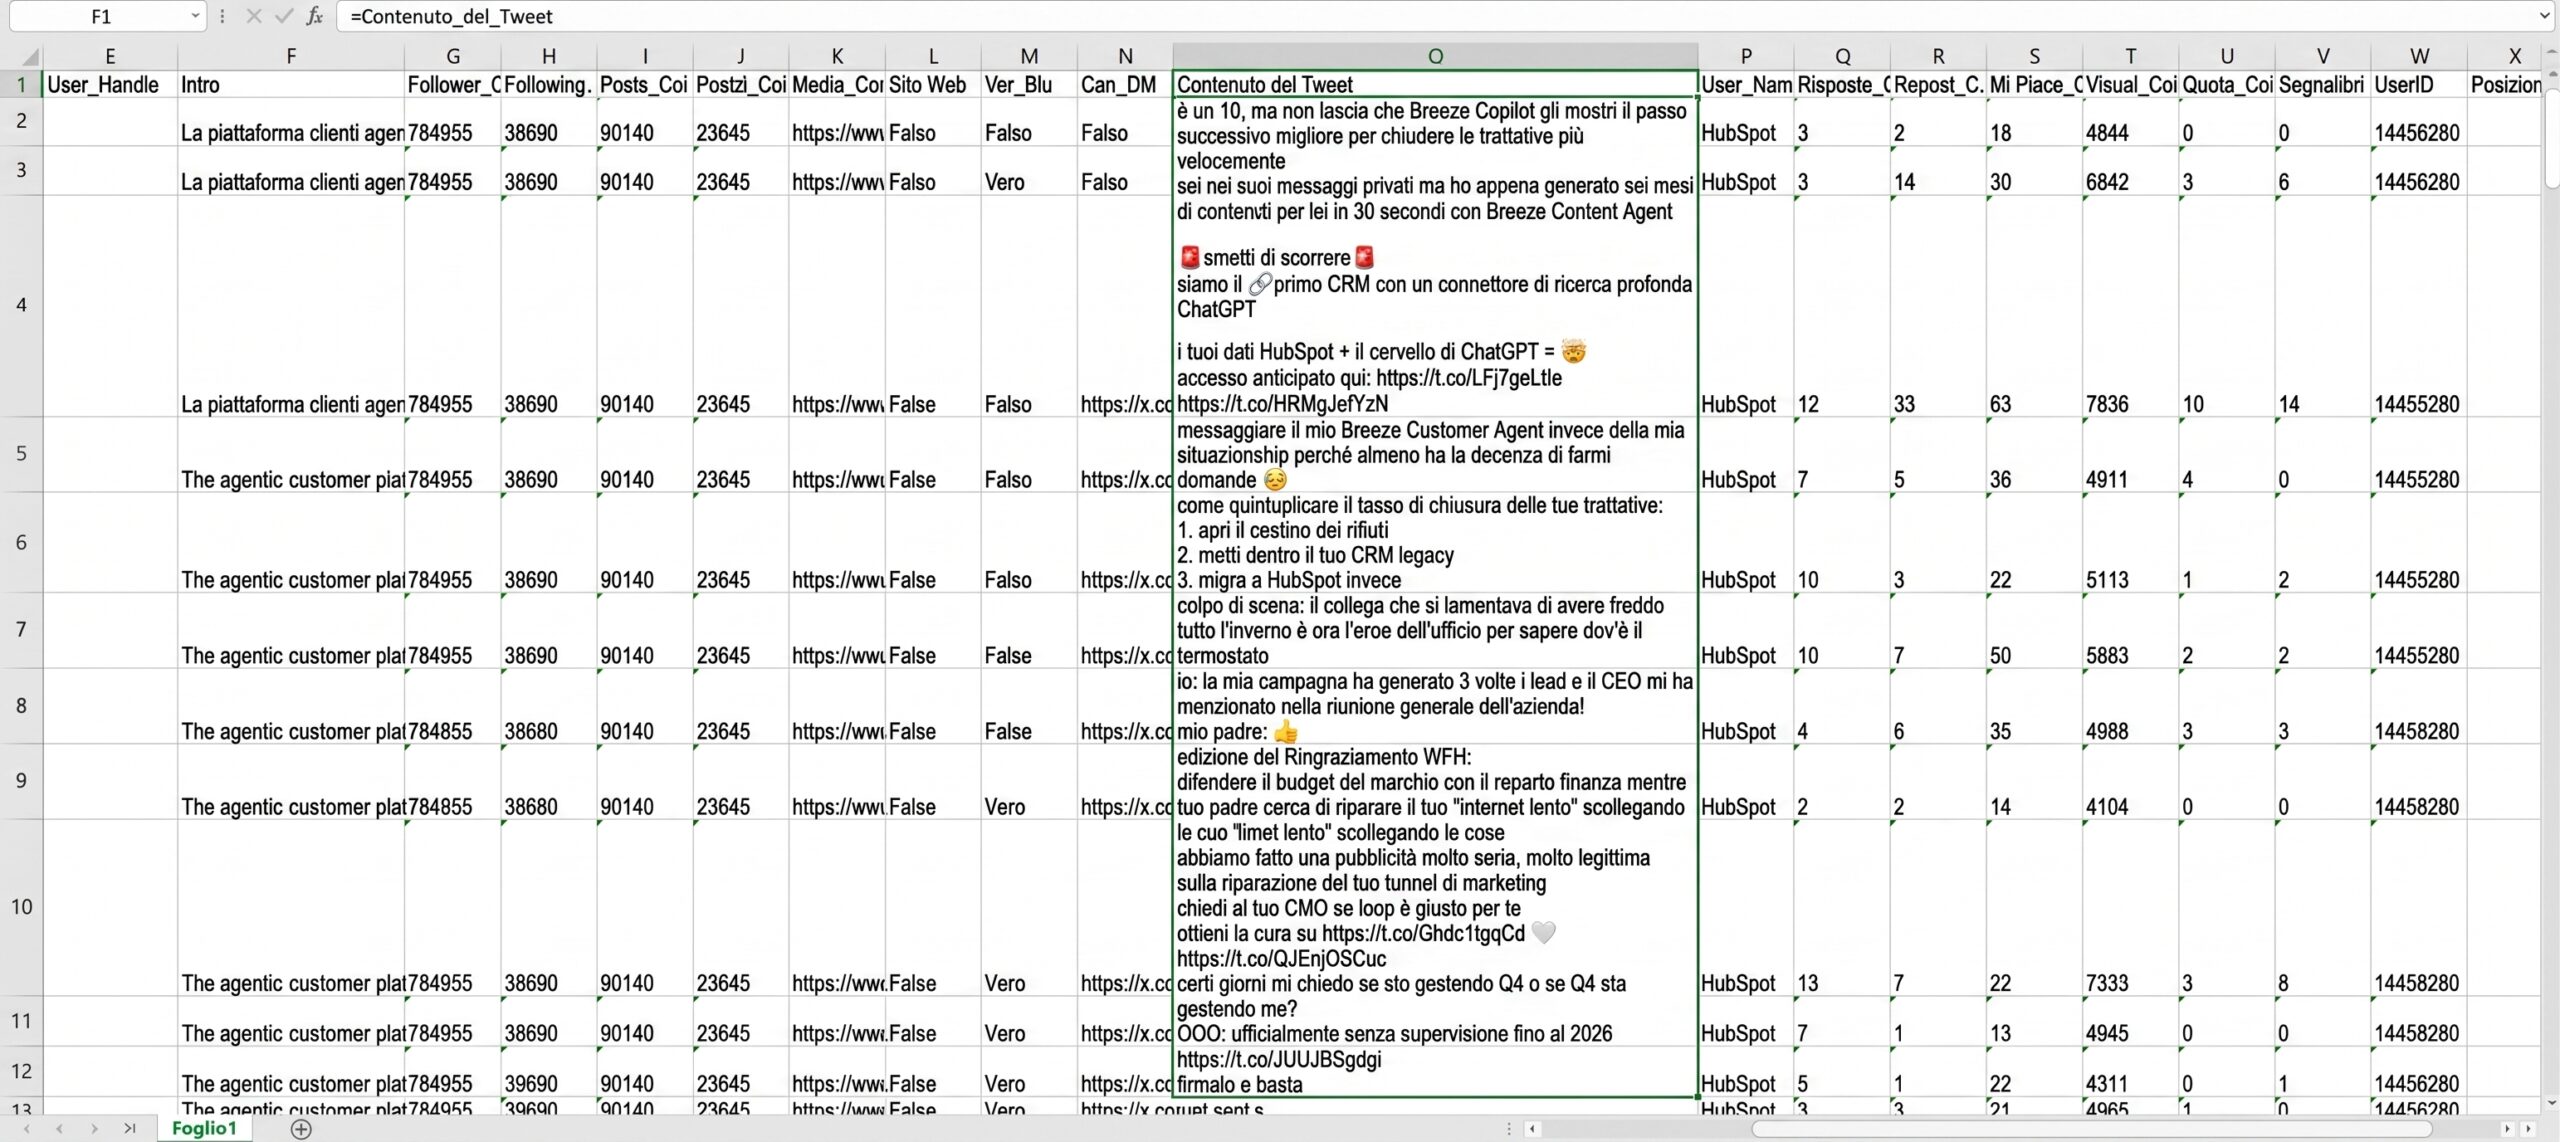Click horizontal scrollbar left arrow
The width and height of the screenshot is (2560, 1142).
(x=1532, y=1129)
